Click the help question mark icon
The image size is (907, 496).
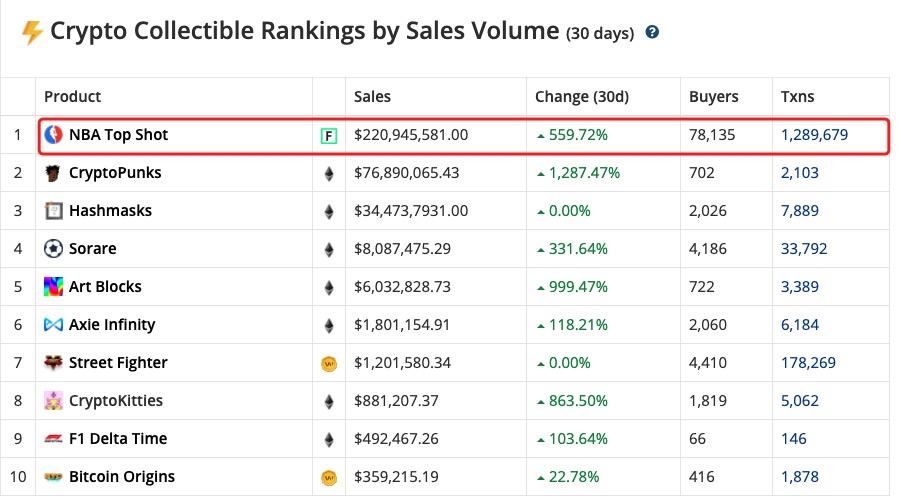pyautogui.click(x=653, y=32)
